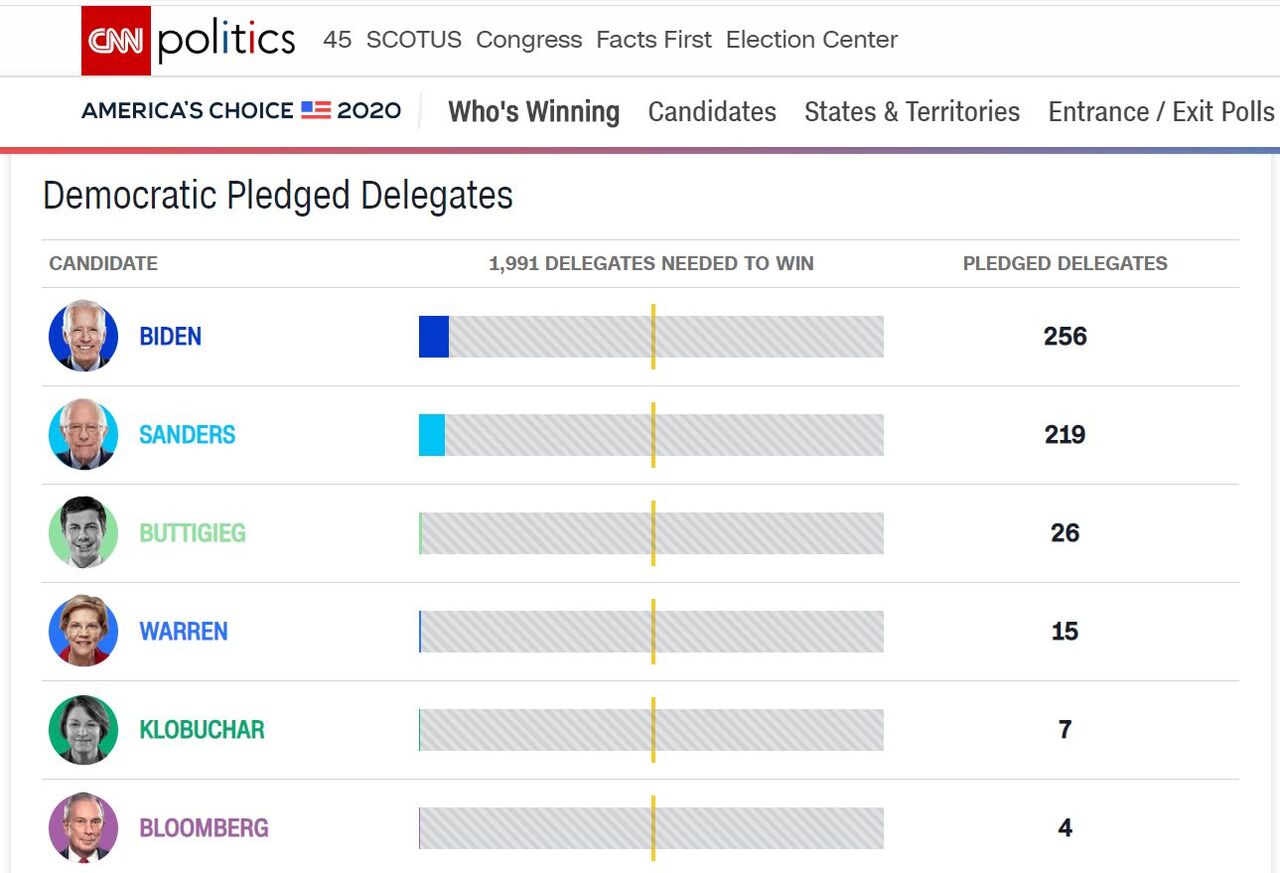Click Biden's portrait photo
This screenshot has width=1280, height=873.
(x=84, y=336)
